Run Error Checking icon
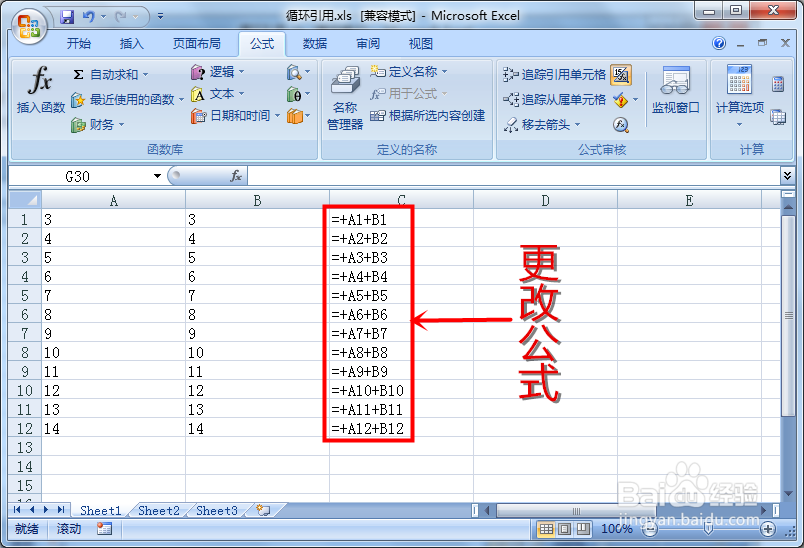 click(x=621, y=100)
